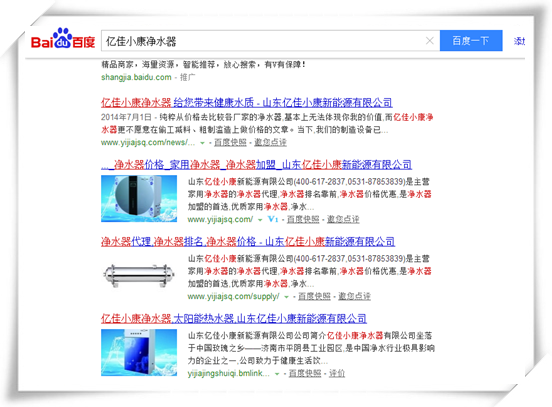Click the www.yijiajsq.com/ green URL text
The image size is (552, 407).
pyautogui.click(x=220, y=220)
